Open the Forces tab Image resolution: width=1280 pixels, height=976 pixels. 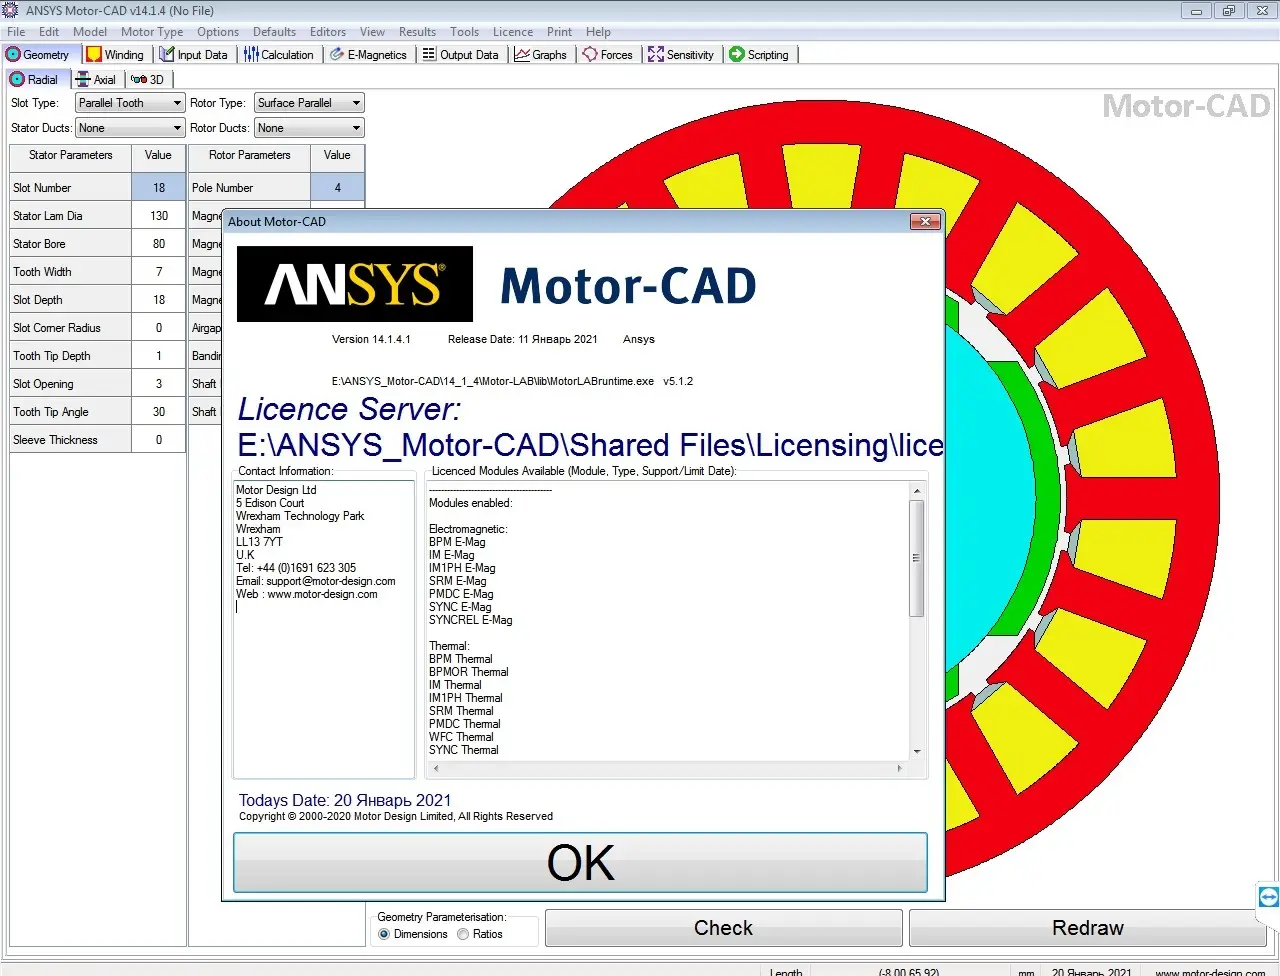608,55
